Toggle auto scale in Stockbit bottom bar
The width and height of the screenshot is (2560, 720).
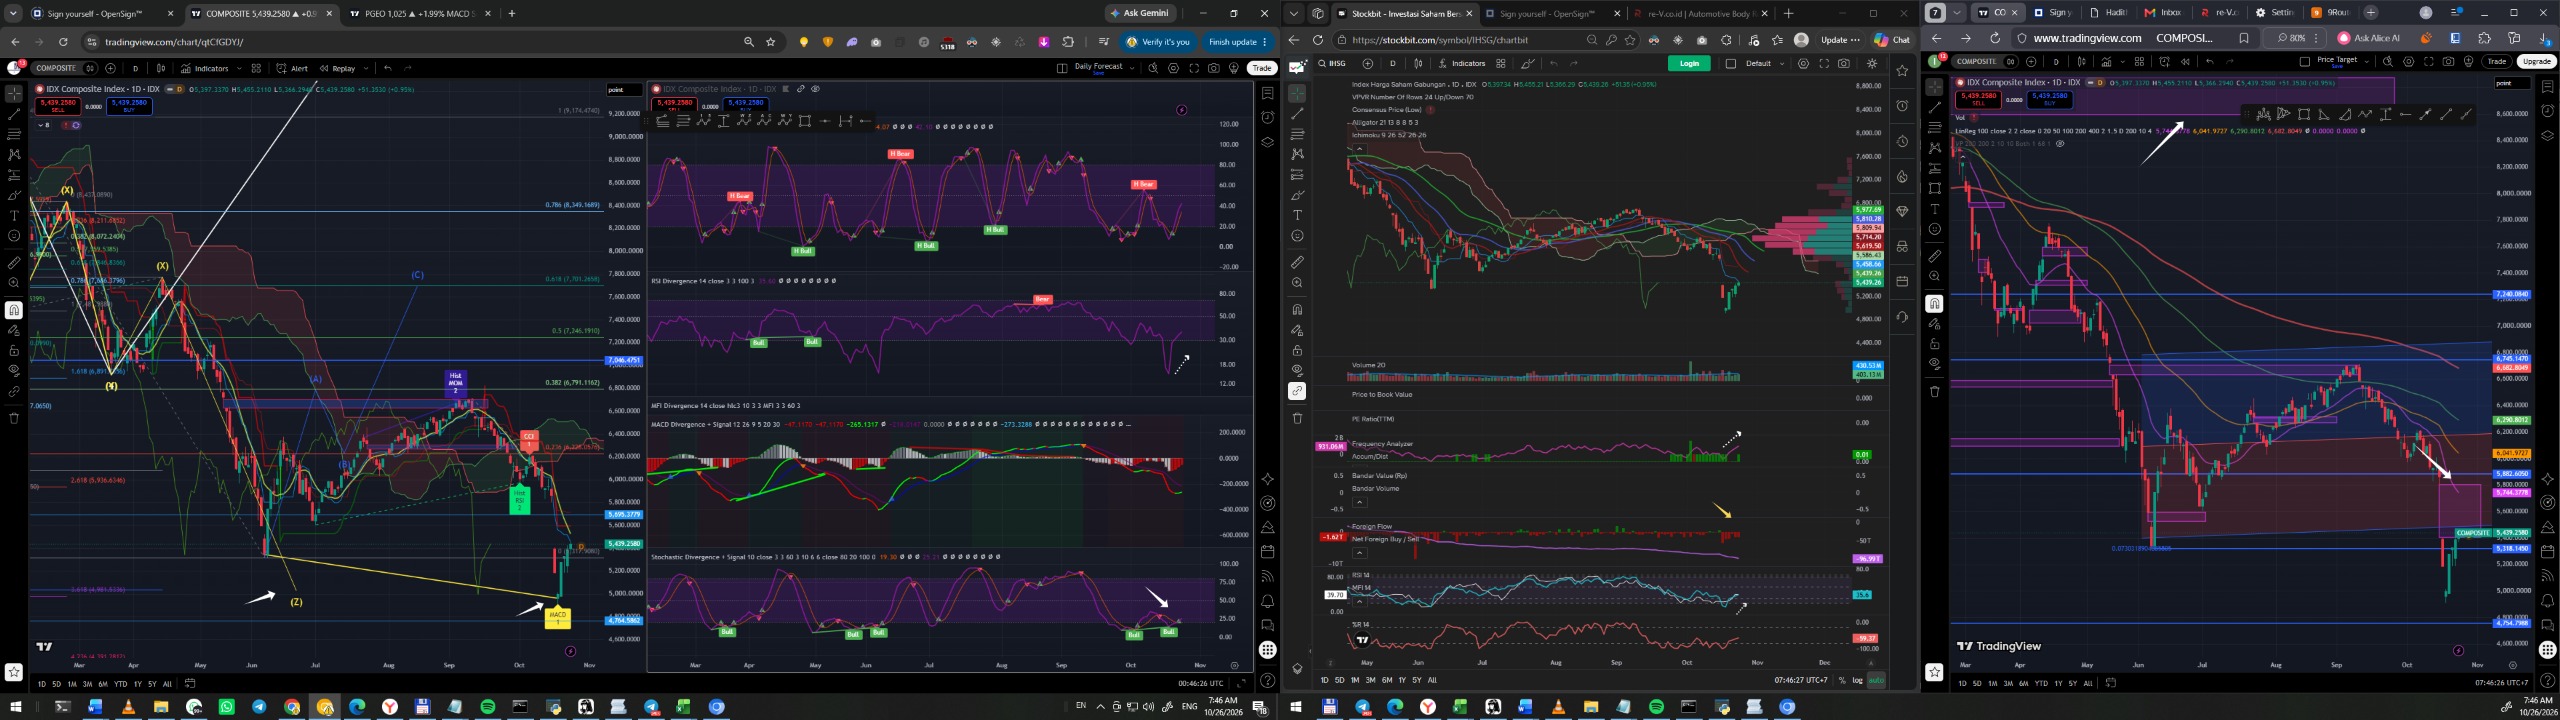(x=1875, y=680)
